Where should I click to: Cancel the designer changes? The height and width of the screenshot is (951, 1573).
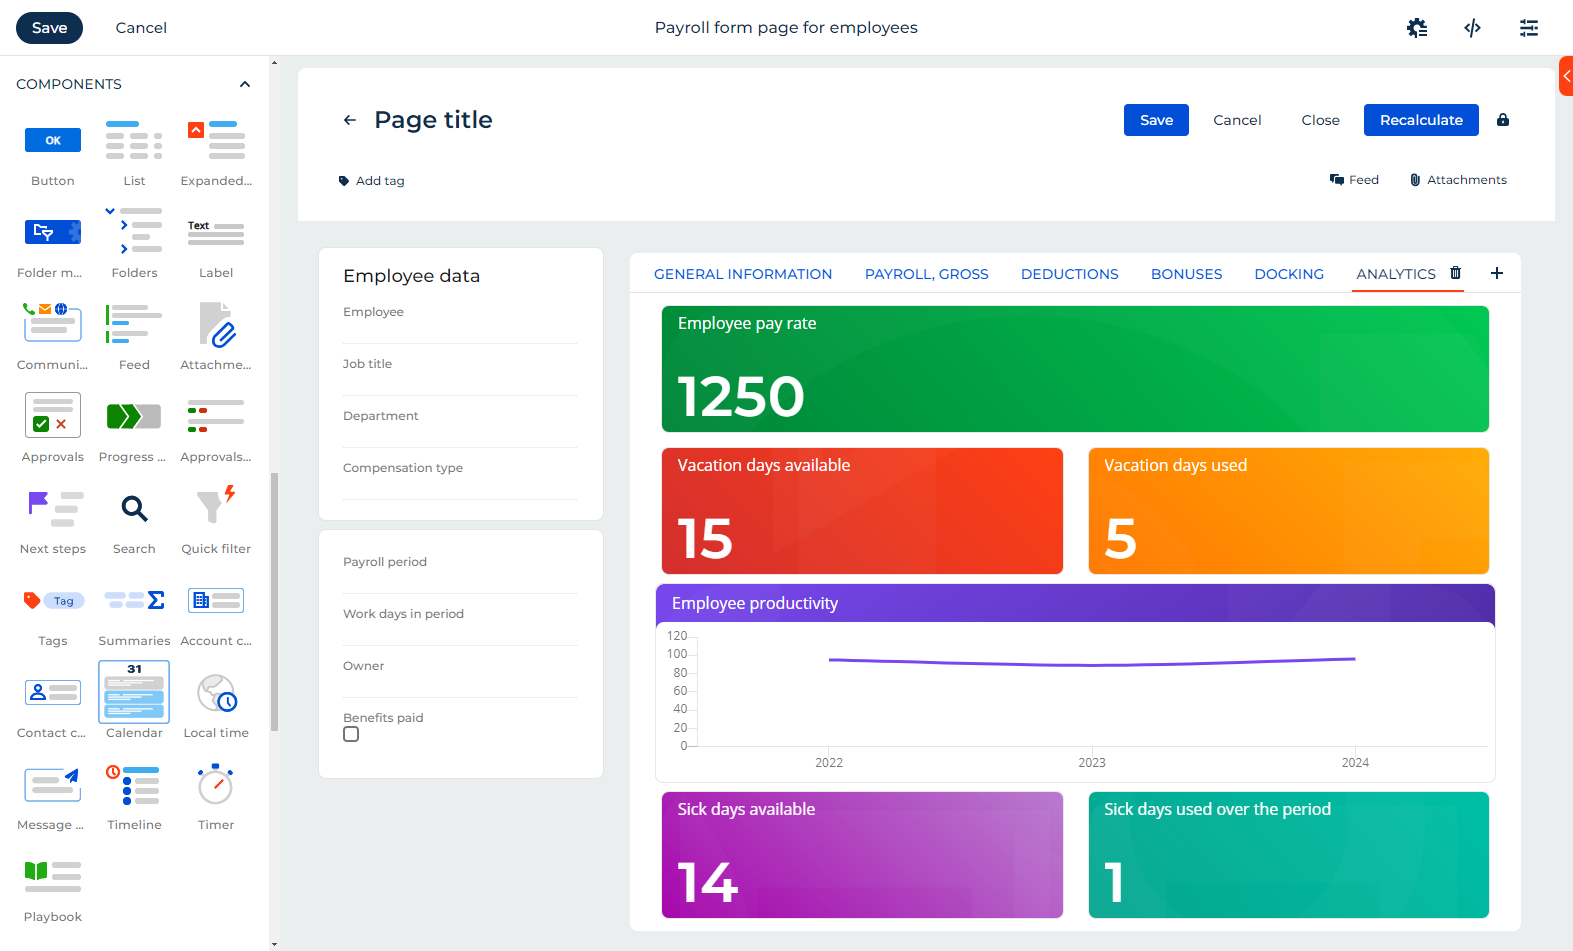tap(141, 28)
